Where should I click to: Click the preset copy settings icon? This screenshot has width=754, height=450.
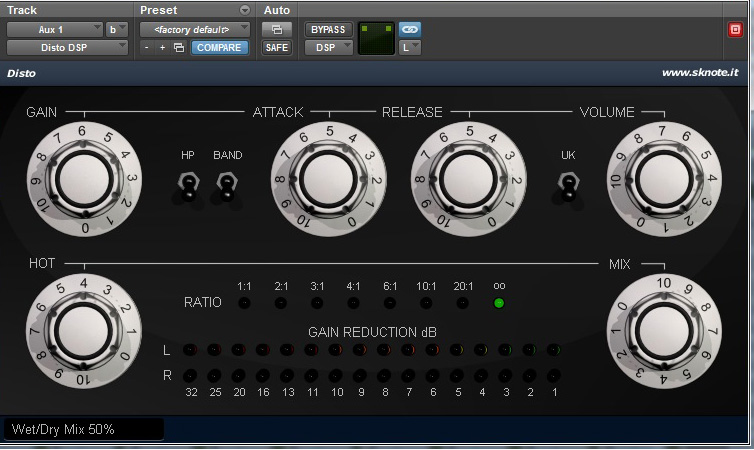pos(178,47)
